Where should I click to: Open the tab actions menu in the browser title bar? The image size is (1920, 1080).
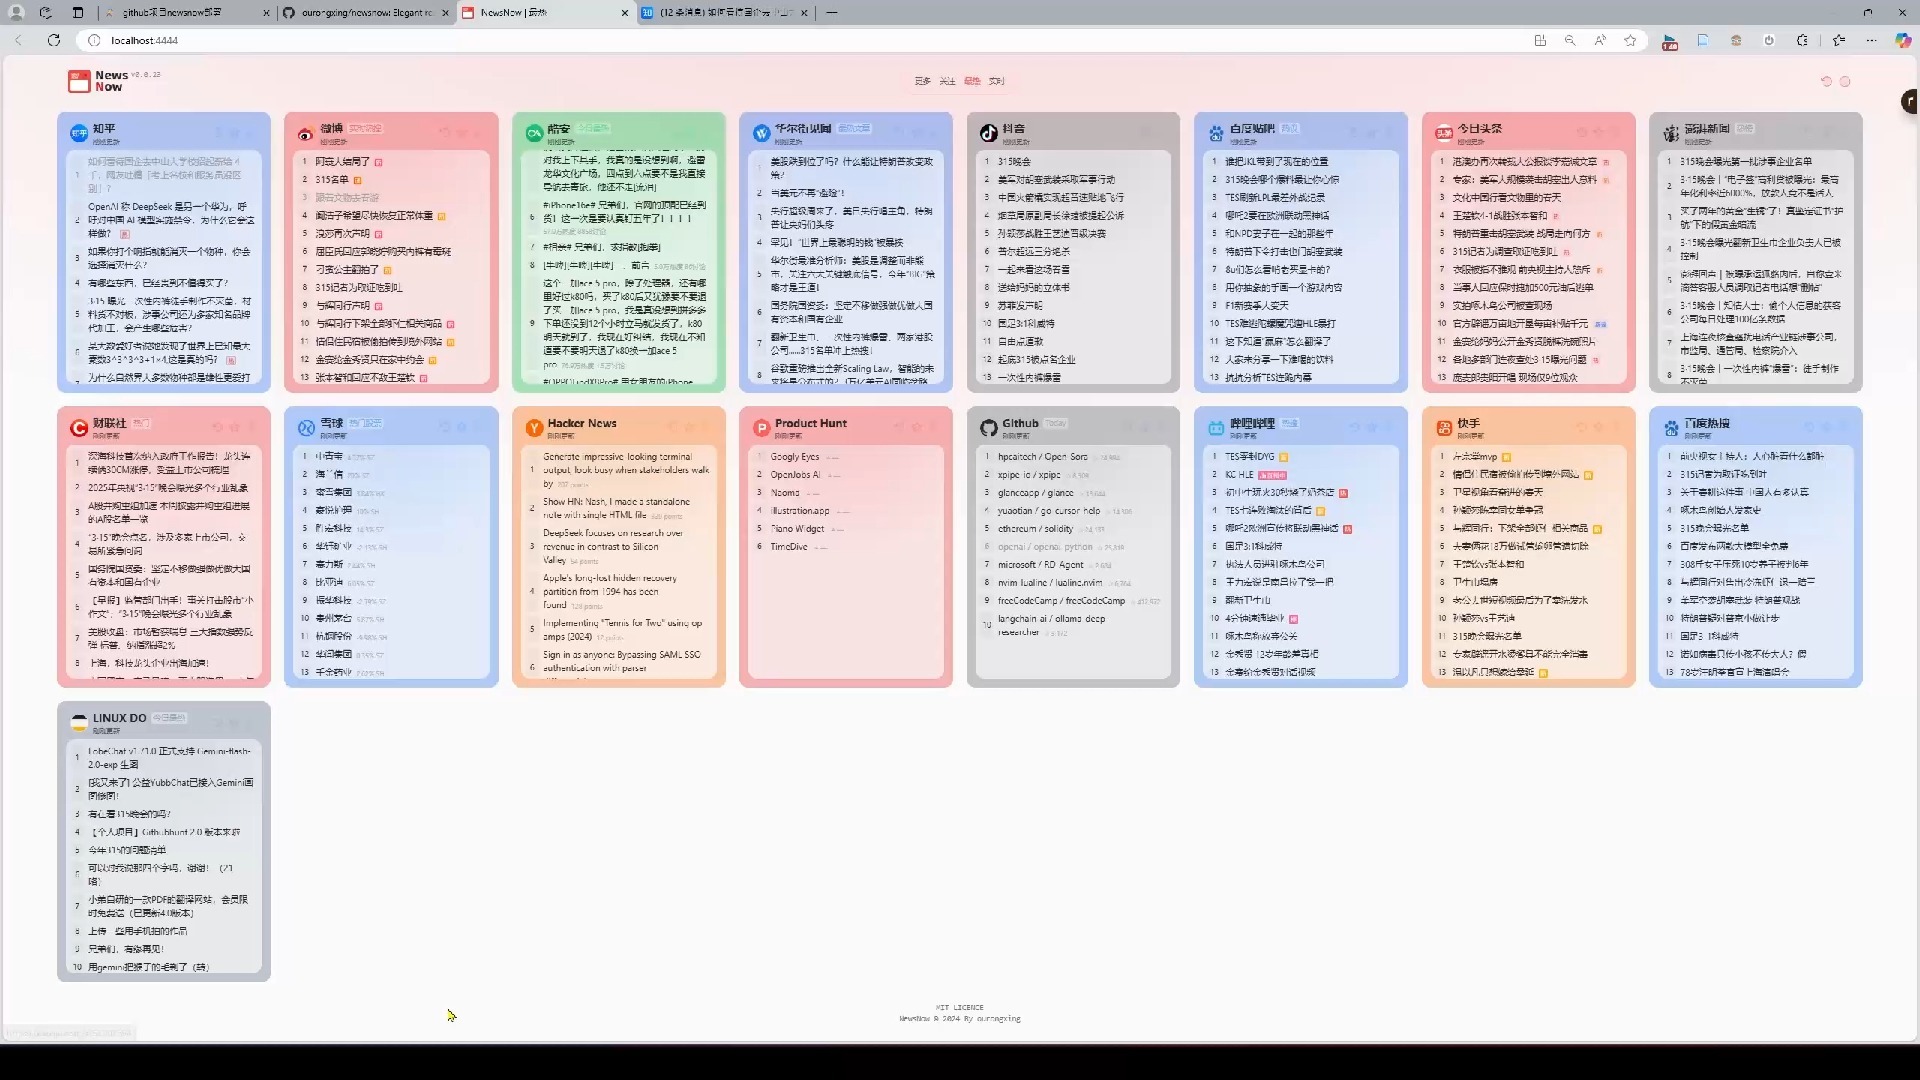[x=78, y=13]
